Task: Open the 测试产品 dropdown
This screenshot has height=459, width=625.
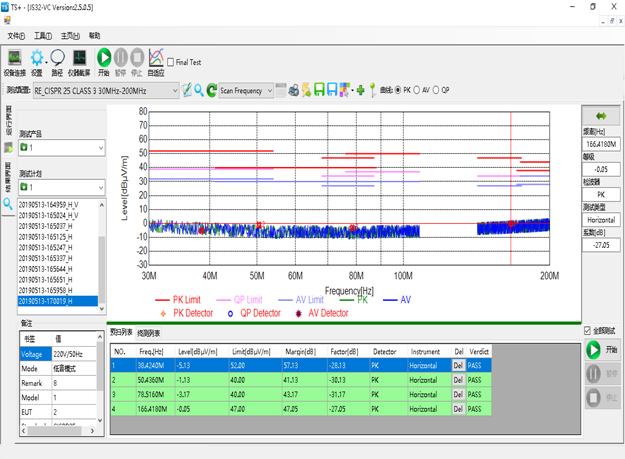Action: (100, 148)
